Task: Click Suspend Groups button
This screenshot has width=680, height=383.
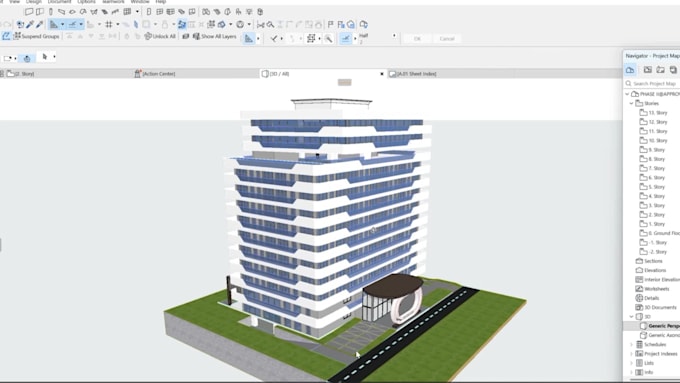Action: (36, 36)
